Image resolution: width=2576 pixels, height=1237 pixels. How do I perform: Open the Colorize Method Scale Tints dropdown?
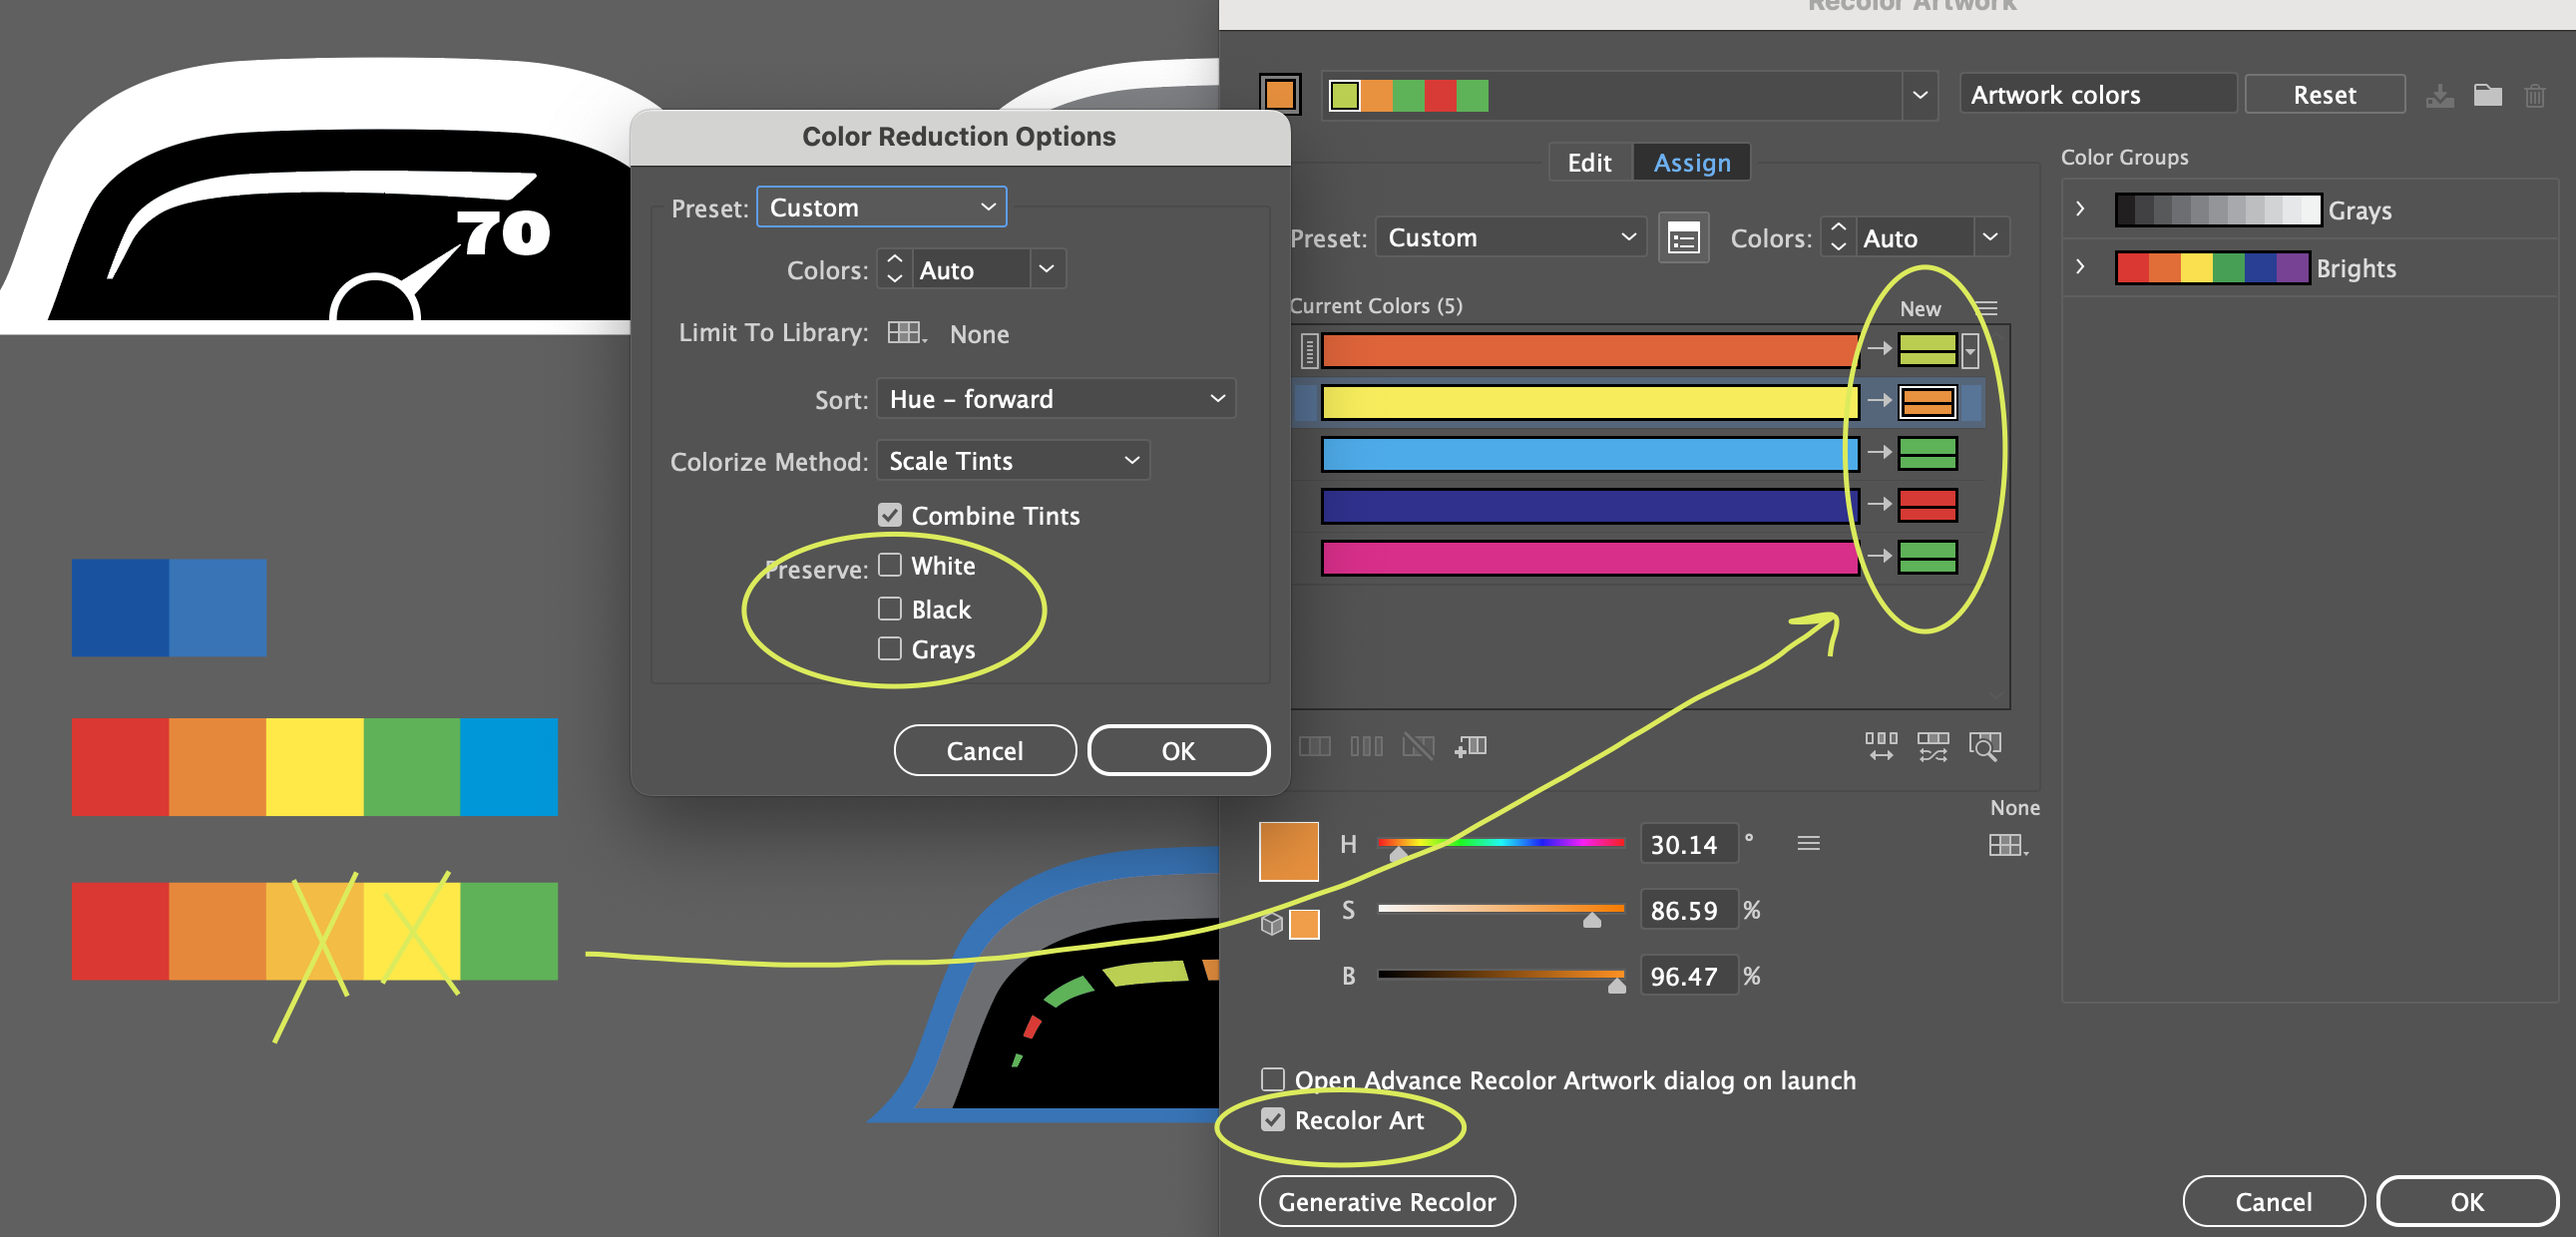tap(1013, 461)
